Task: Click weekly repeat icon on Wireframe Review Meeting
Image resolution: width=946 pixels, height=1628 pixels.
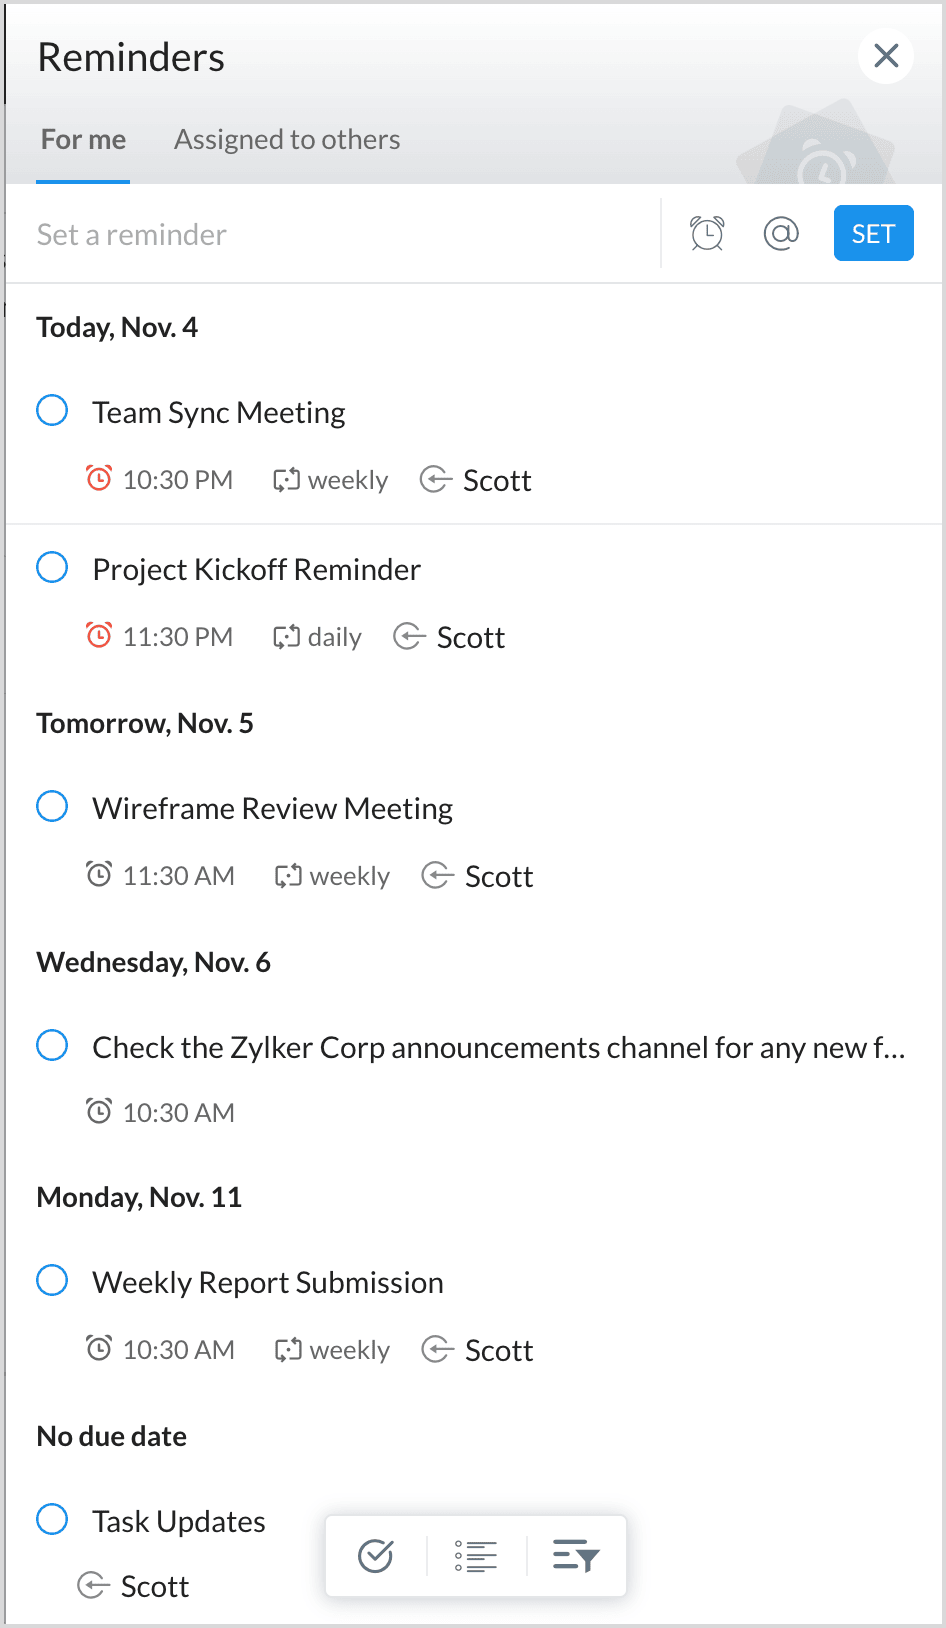Action: point(288,876)
